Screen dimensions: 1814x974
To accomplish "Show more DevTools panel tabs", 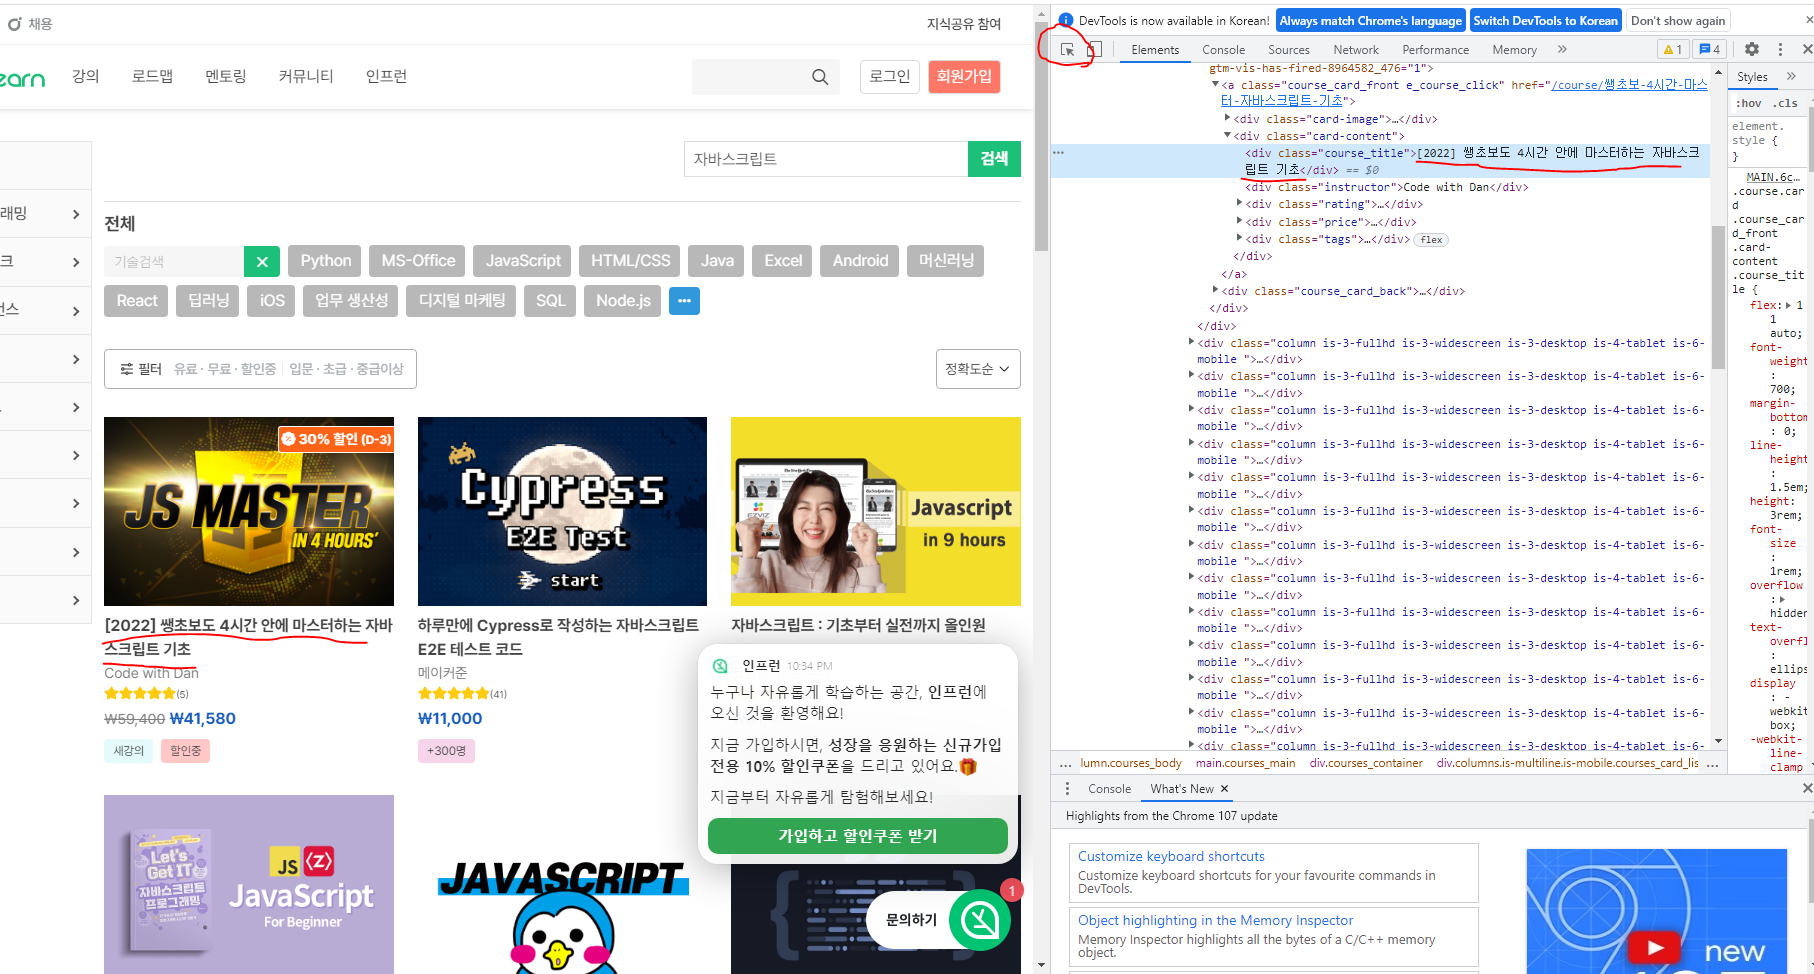I will (1562, 49).
